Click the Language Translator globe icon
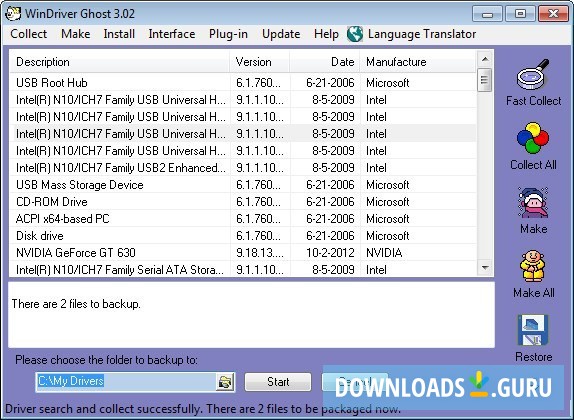Image resolution: width=574 pixels, height=420 pixels. click(x=355, y=34)
